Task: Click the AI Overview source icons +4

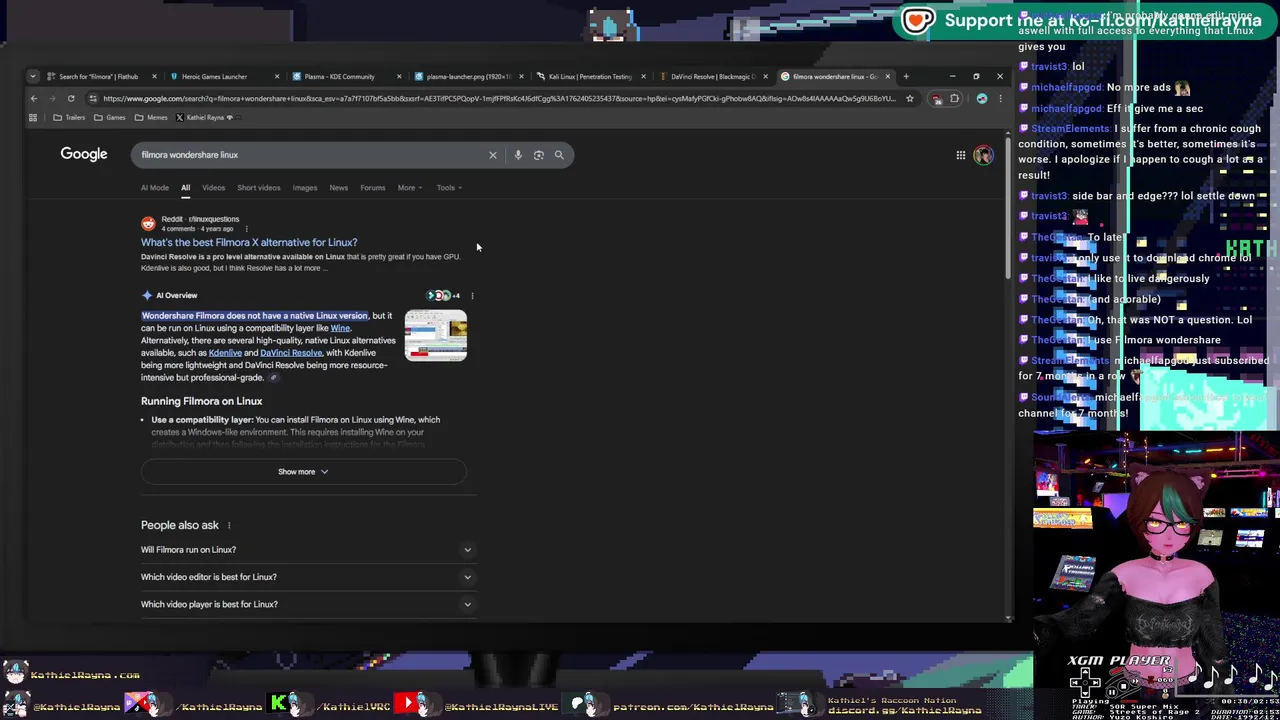Action: [443, 296]
